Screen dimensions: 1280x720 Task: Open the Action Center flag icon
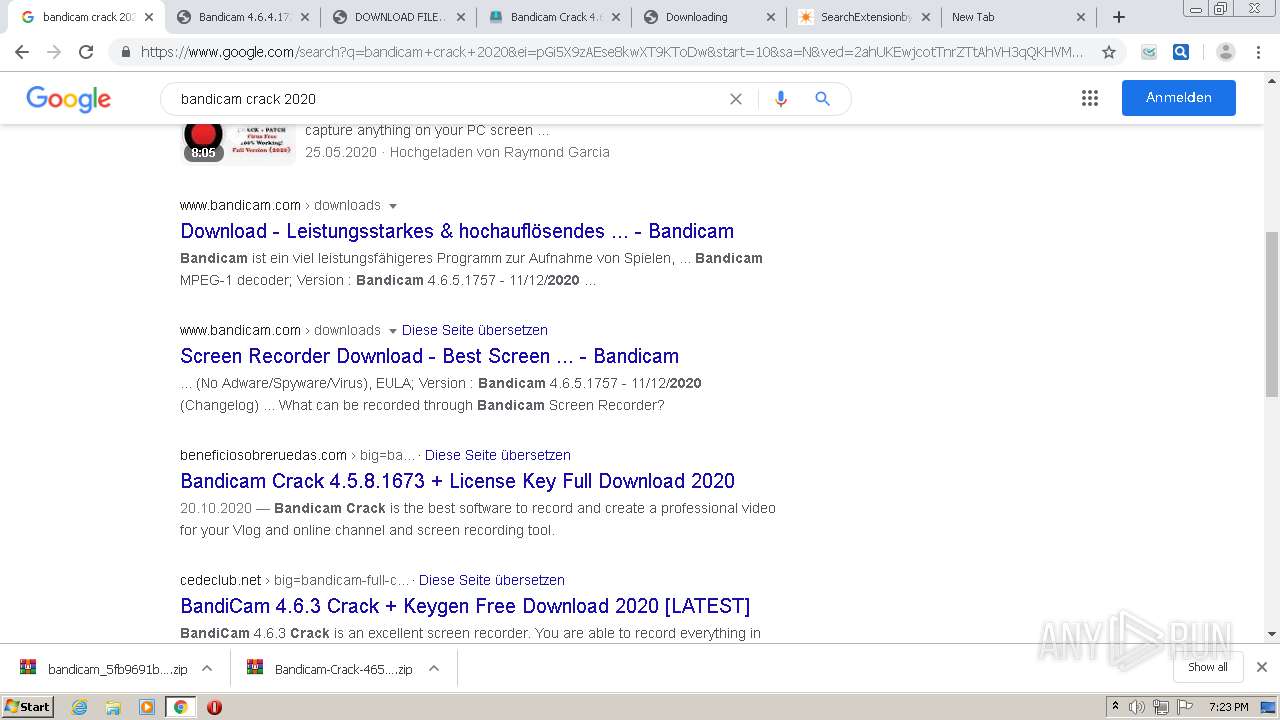pyautogui.click(x=1185, y=707)
